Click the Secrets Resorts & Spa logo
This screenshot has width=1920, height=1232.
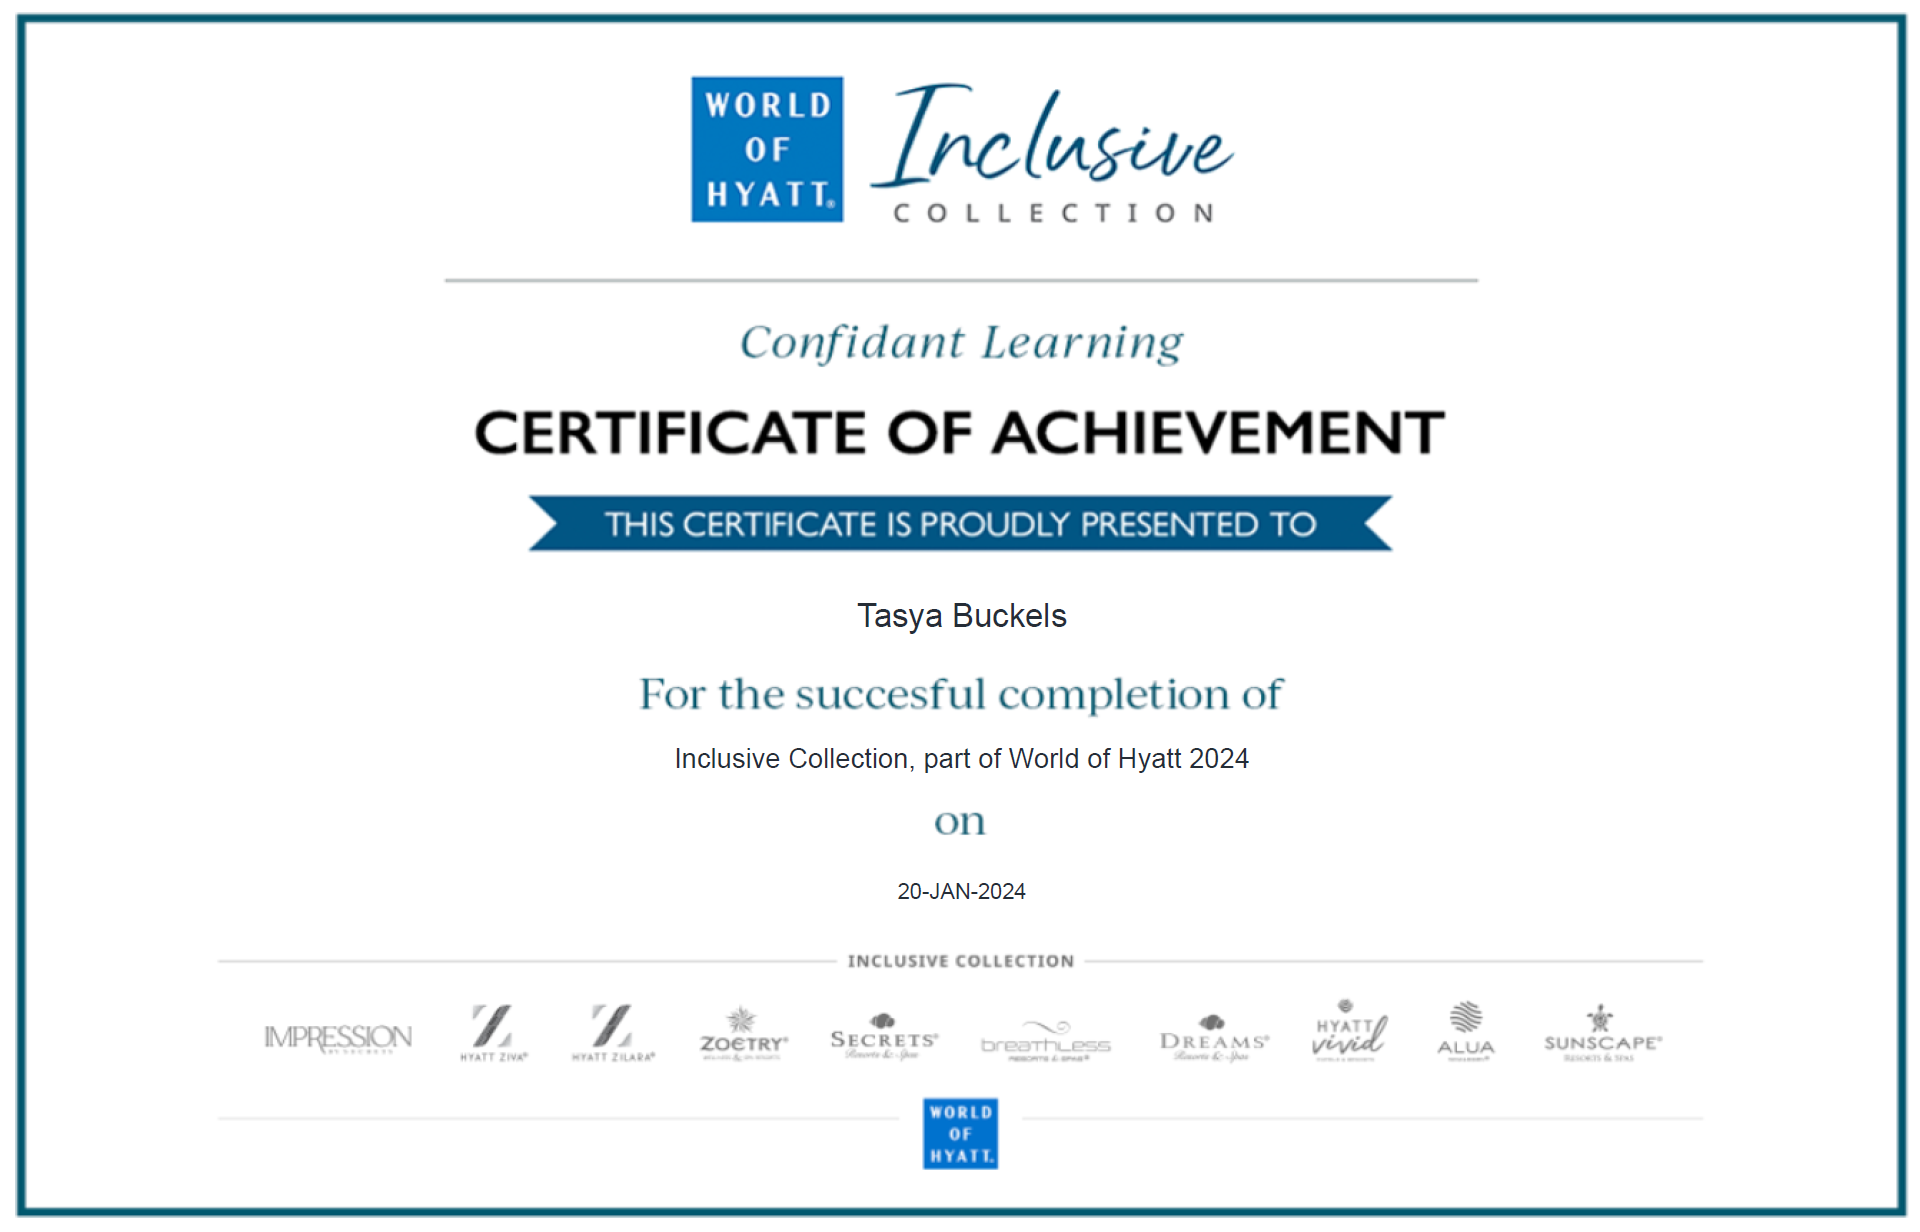pos(883,1034)
